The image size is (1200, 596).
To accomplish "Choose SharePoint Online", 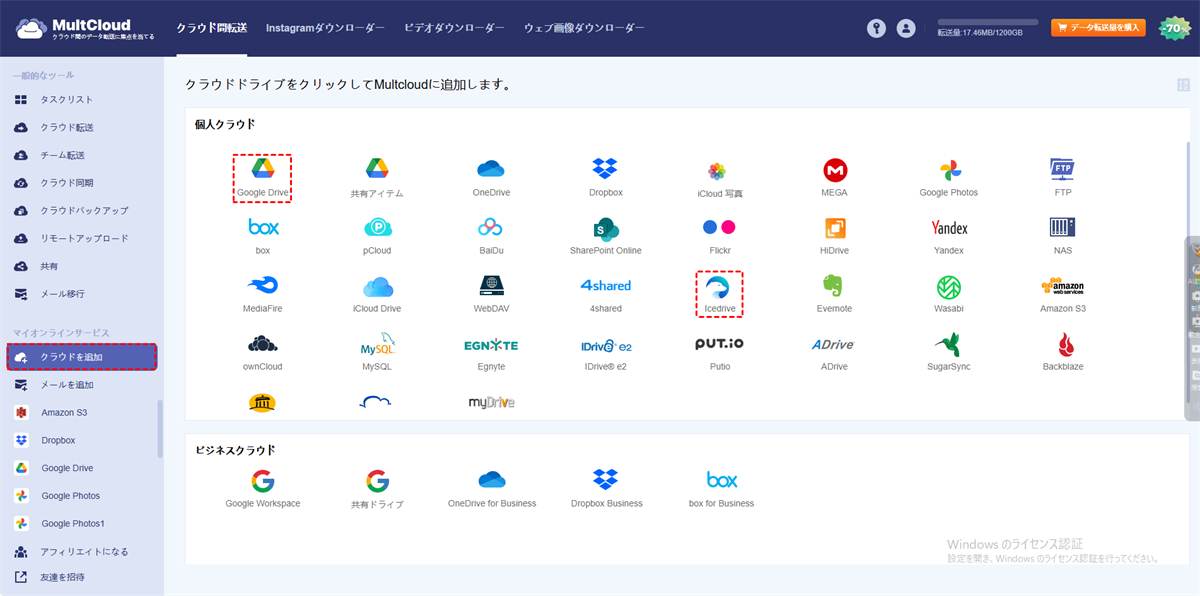I will pyautogui.click(x=606, y=236).
